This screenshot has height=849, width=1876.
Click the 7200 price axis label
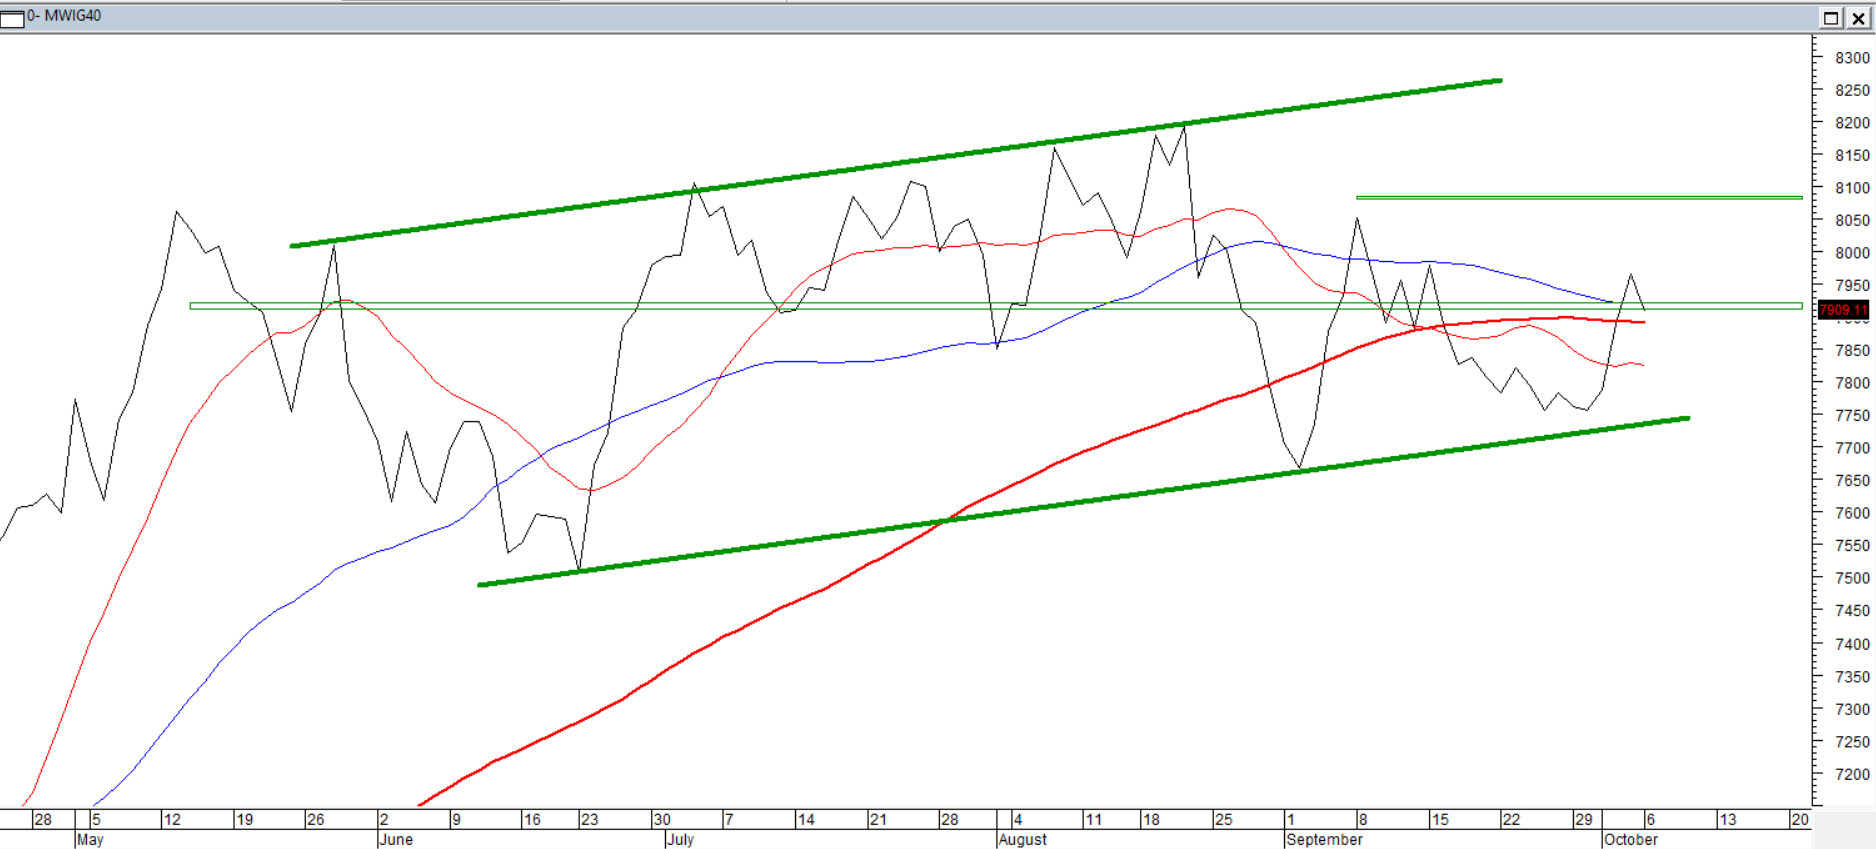1851,774
